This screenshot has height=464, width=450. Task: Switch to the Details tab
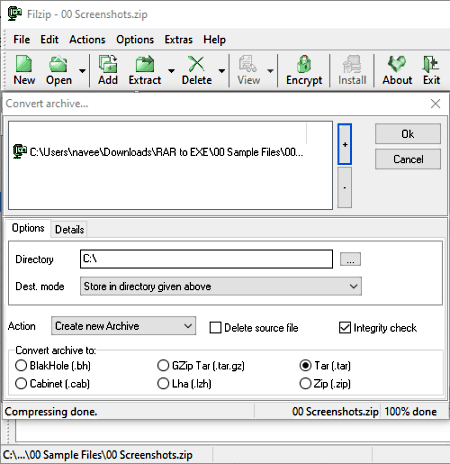pyautogui.click(x=69, y=229)
